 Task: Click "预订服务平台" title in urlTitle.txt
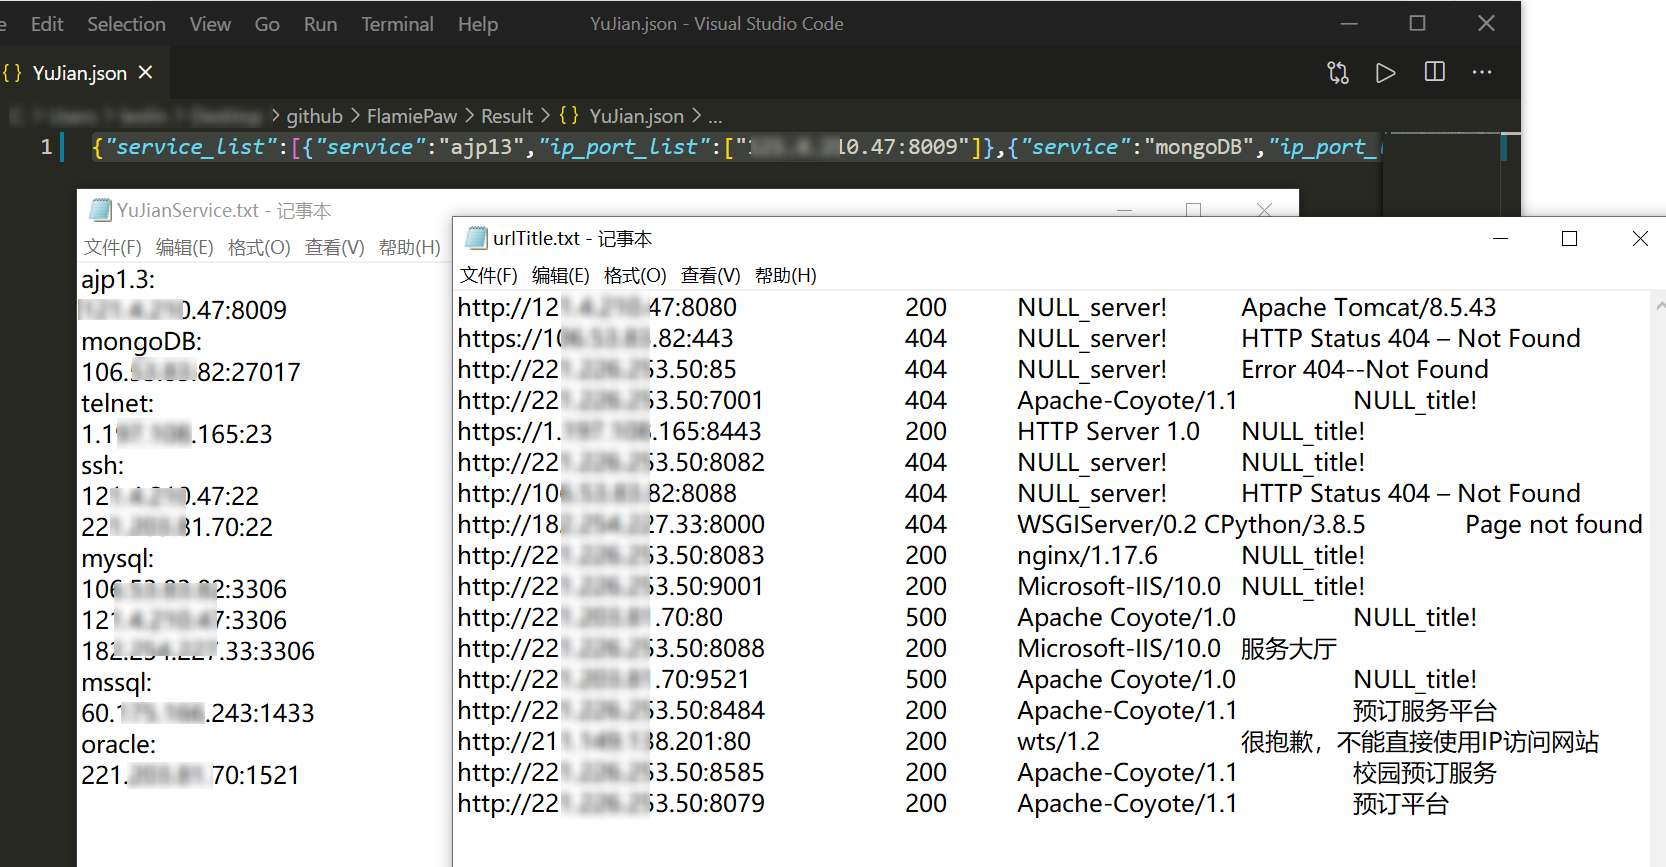pos(1424,710)
